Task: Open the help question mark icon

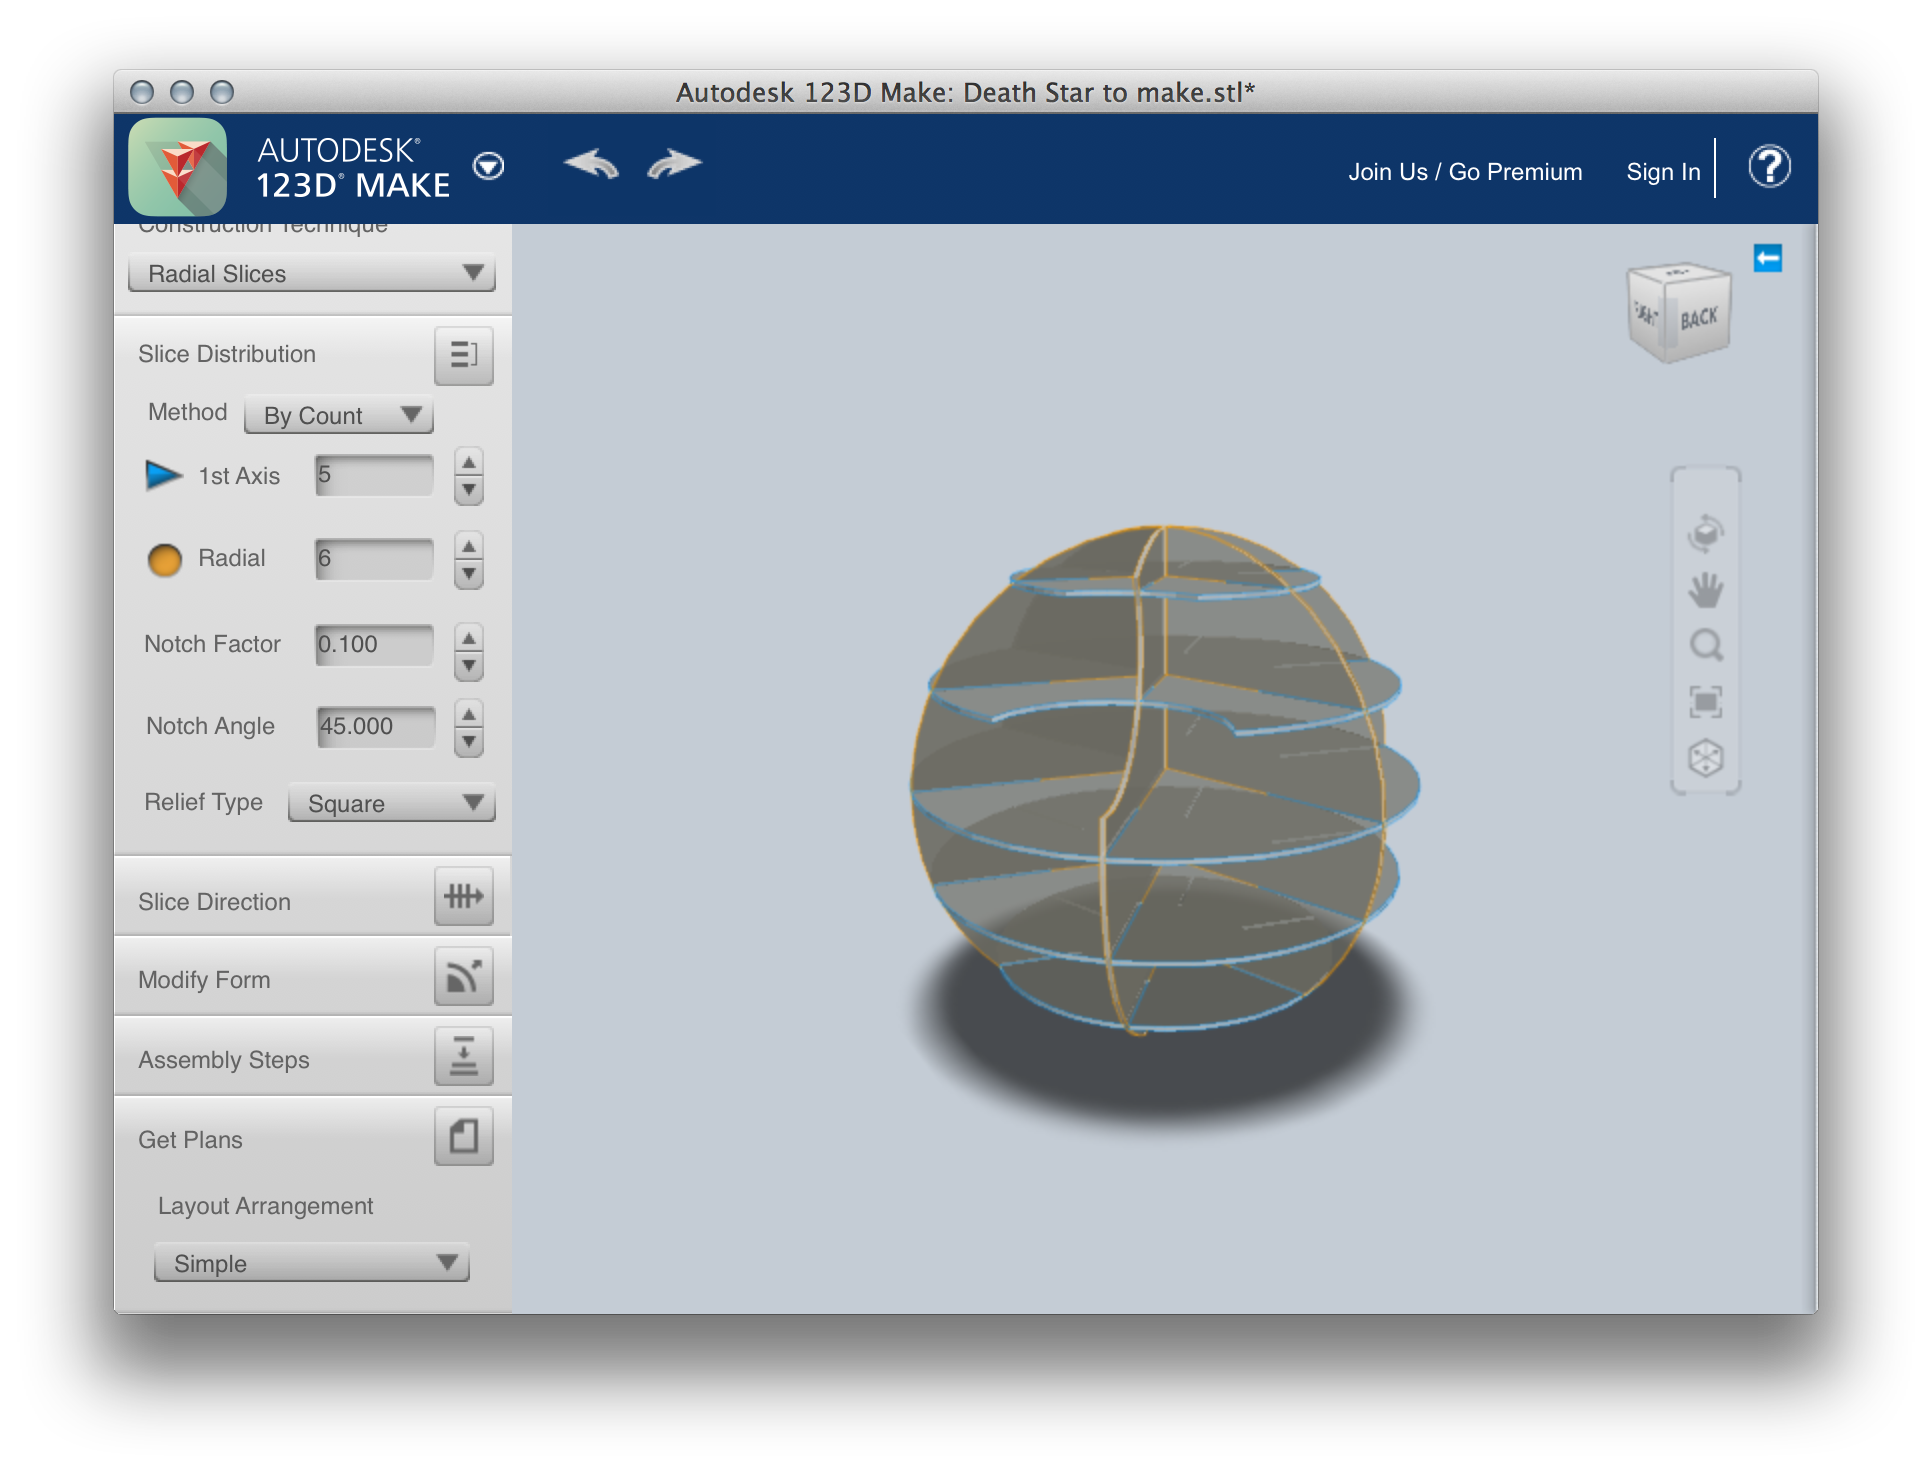Action: tap(1768, 167)
